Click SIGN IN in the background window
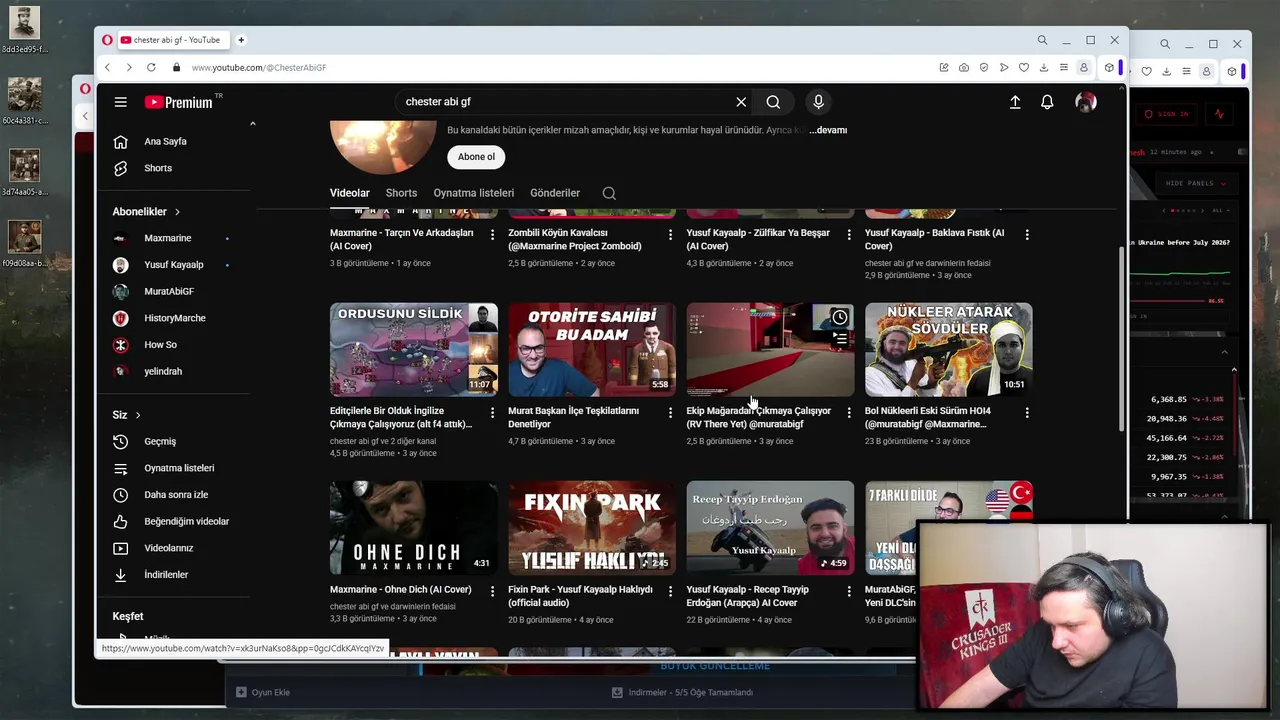The height and width of the screenshot is (720, 1280). coord(1166,114)
